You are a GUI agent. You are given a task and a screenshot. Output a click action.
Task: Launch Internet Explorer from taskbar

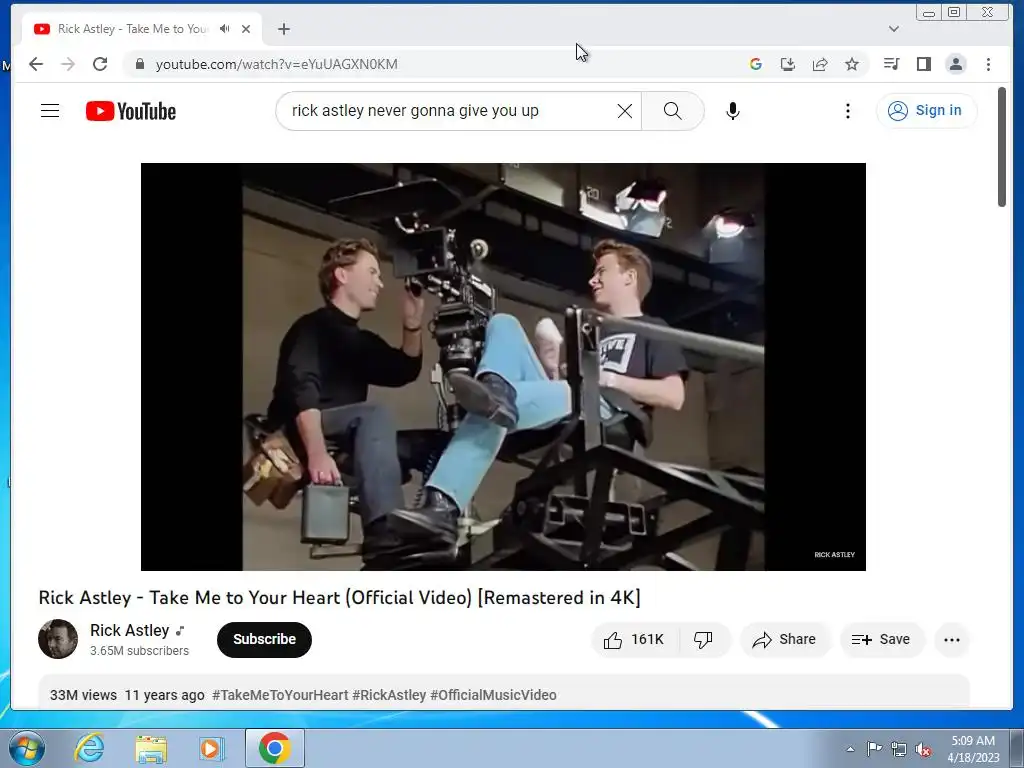[x=89, y=748]
